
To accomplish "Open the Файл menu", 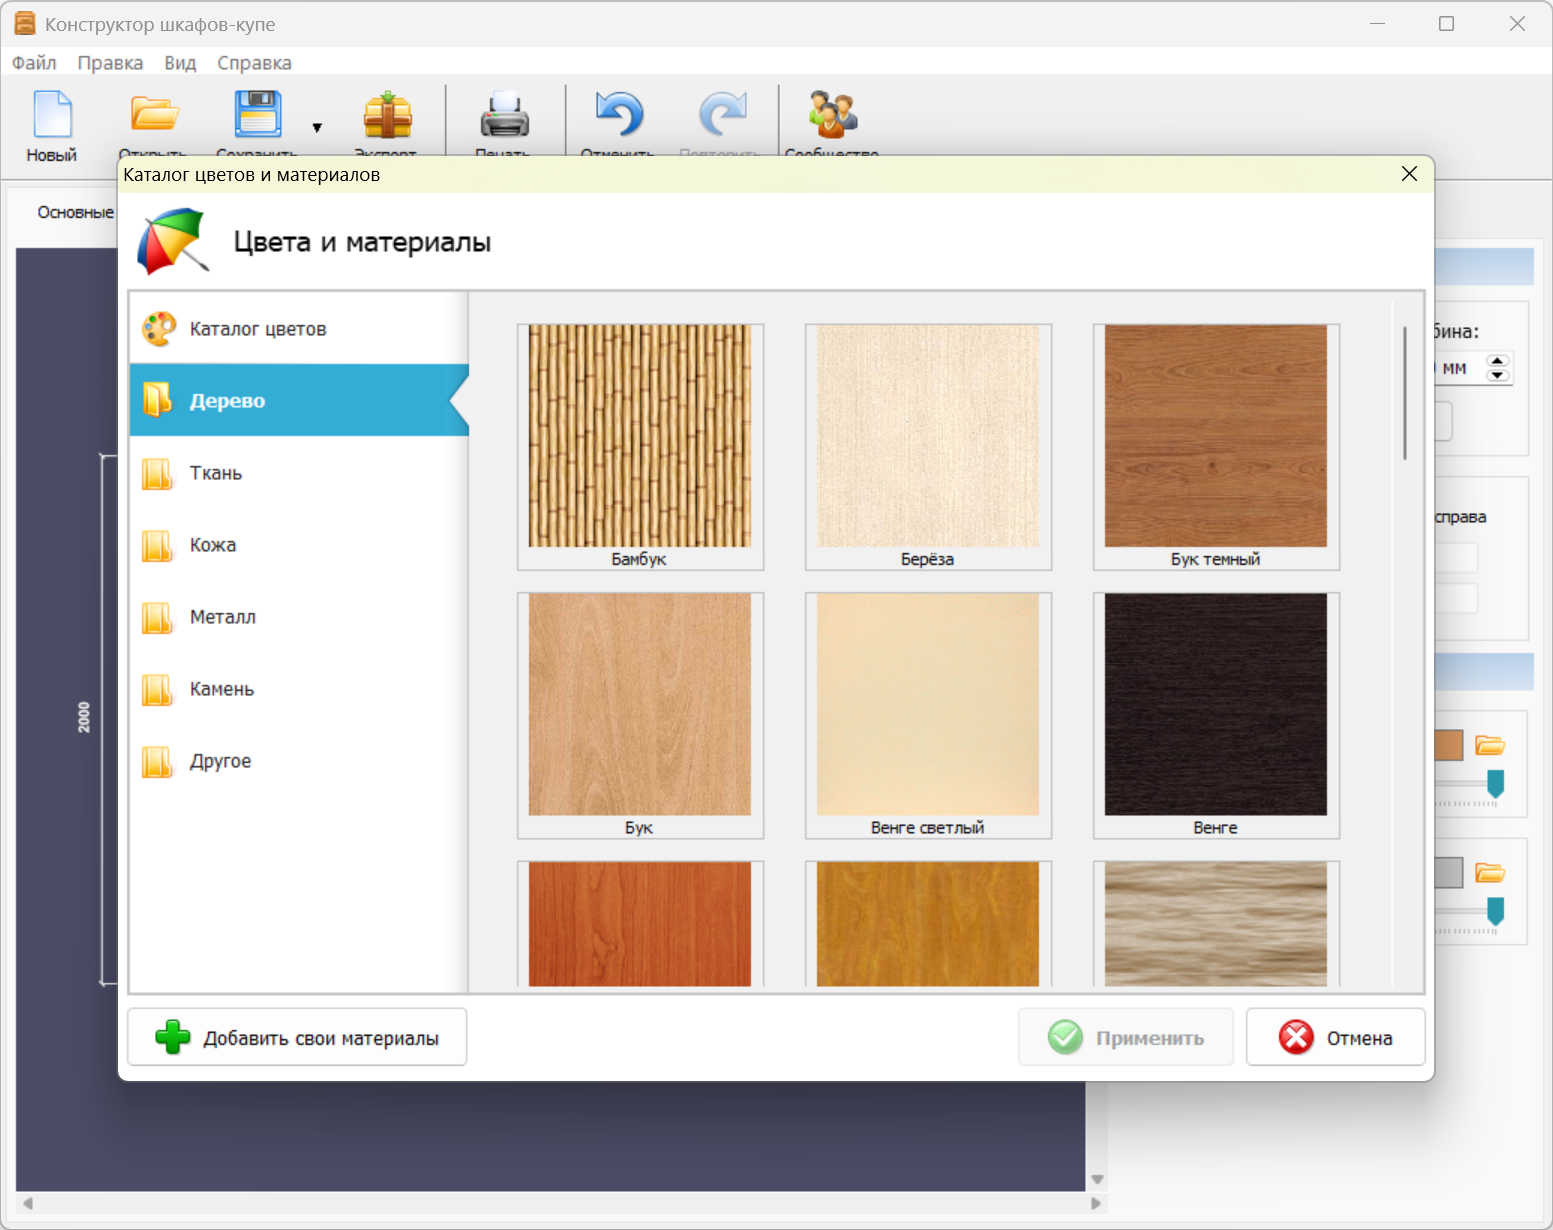I will coord(34,63).
